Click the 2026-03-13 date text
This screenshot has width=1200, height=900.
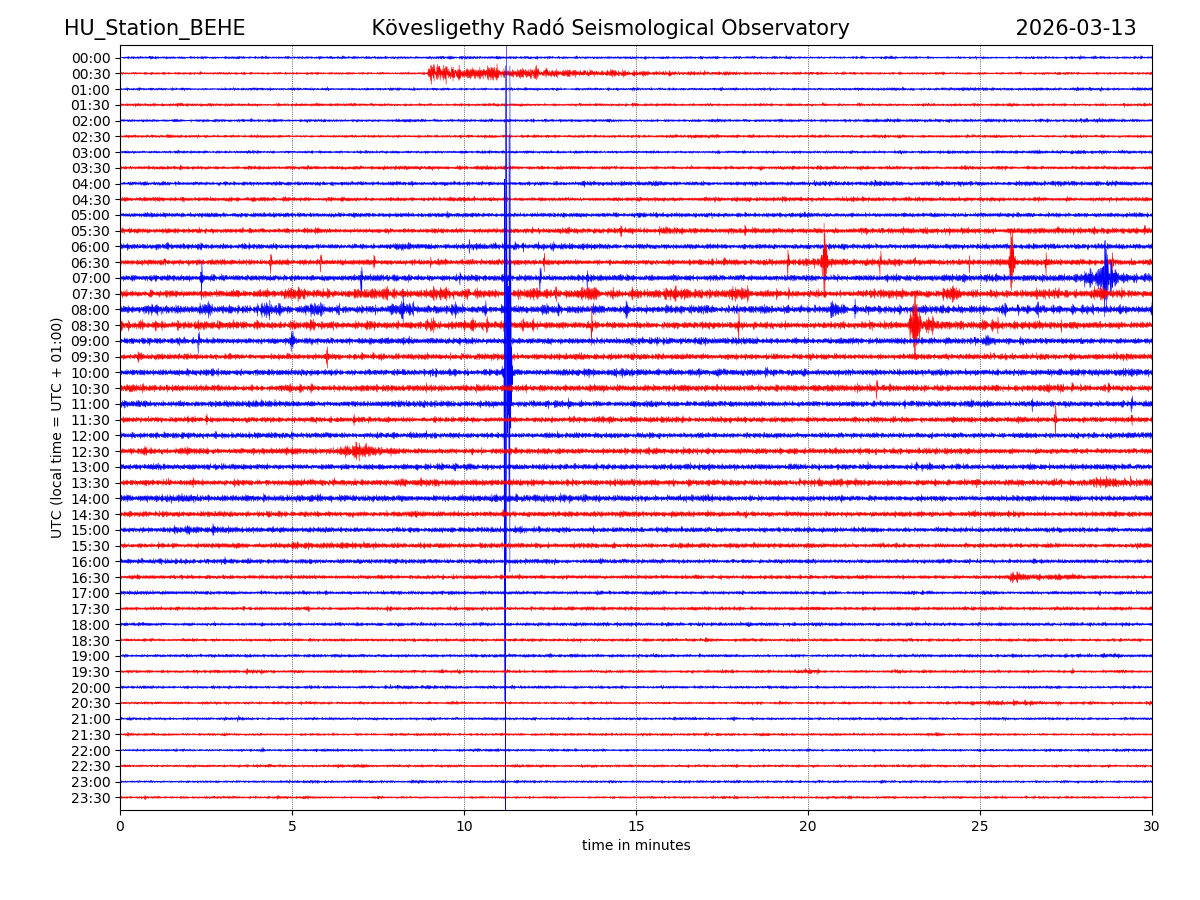tap(1075, 28)
